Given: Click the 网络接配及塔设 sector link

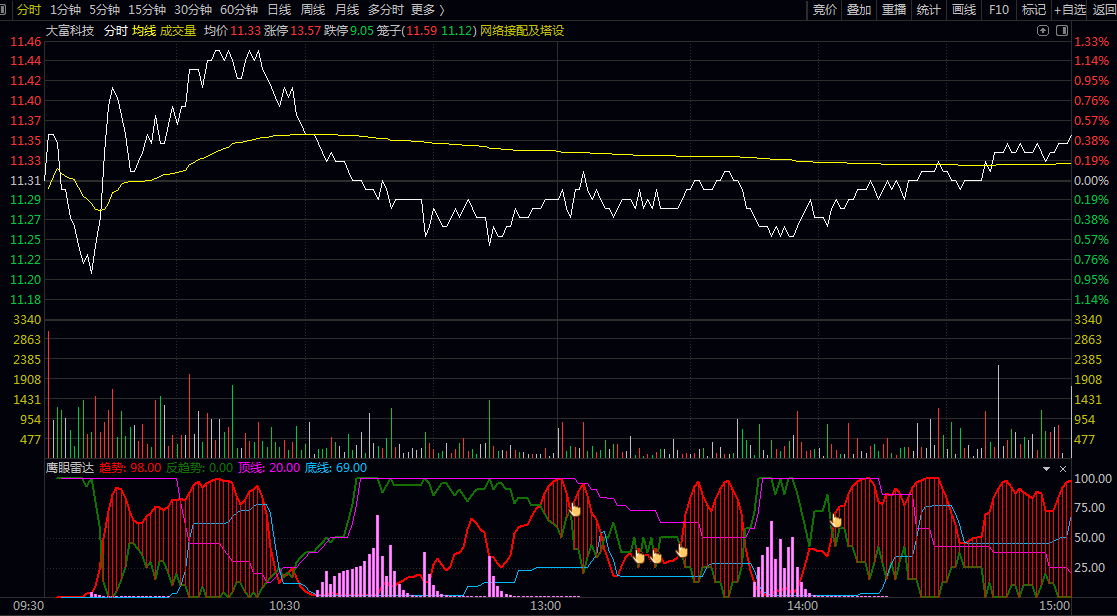Looking at the screenshot, I should (522, 31).
